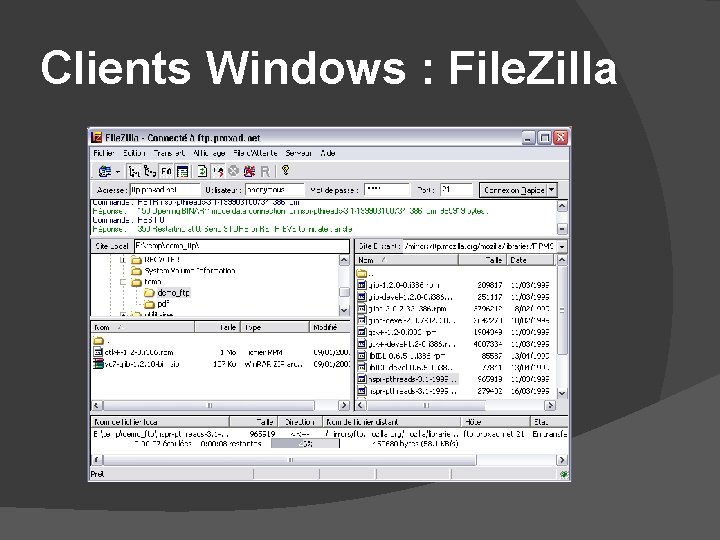Toggle the message log toolbar icon

(182, 171)
